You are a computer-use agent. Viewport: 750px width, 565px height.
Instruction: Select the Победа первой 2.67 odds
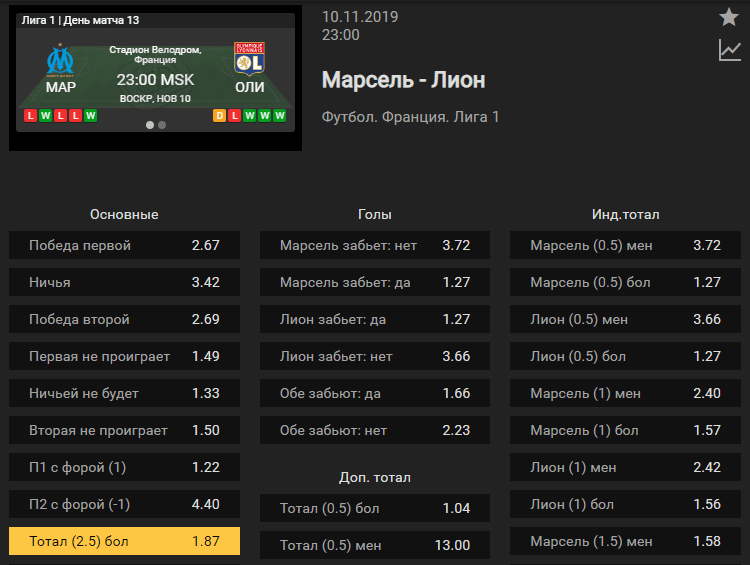click(124, 245)
